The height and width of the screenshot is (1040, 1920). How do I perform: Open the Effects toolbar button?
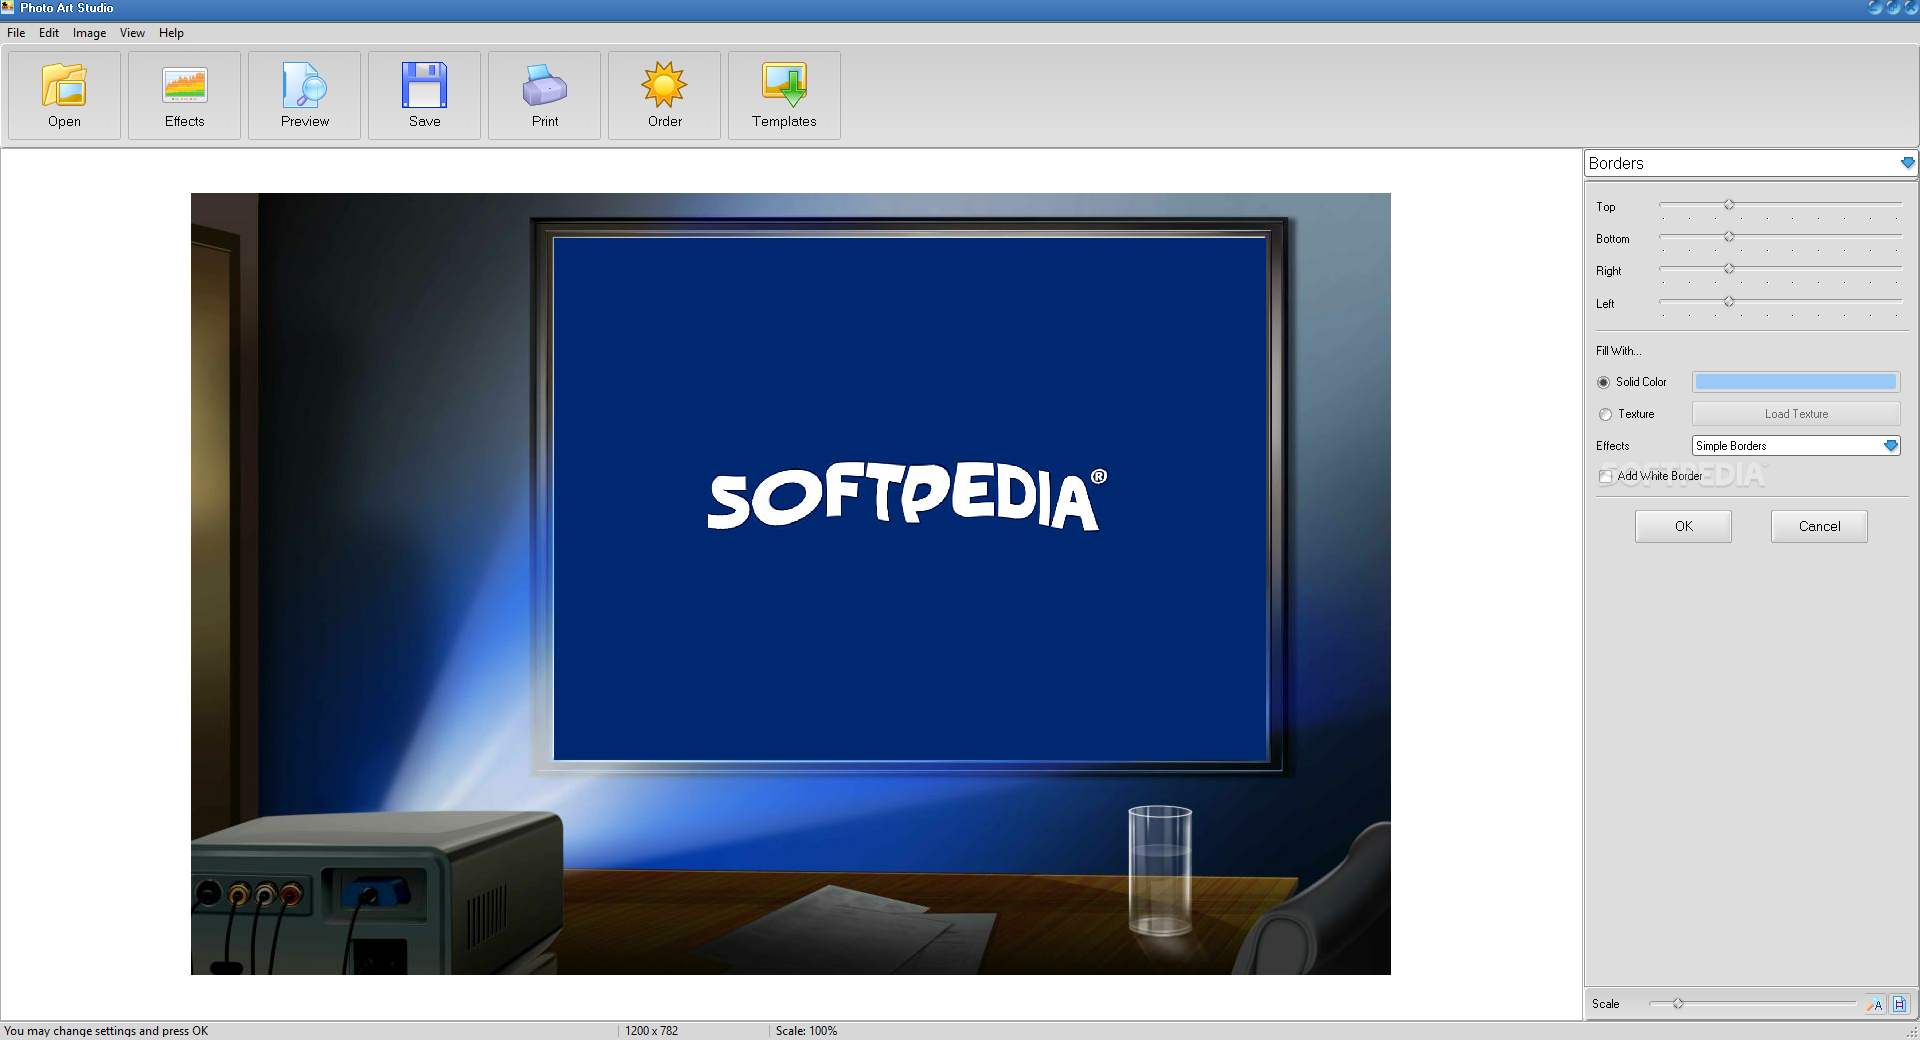point(184,95)
